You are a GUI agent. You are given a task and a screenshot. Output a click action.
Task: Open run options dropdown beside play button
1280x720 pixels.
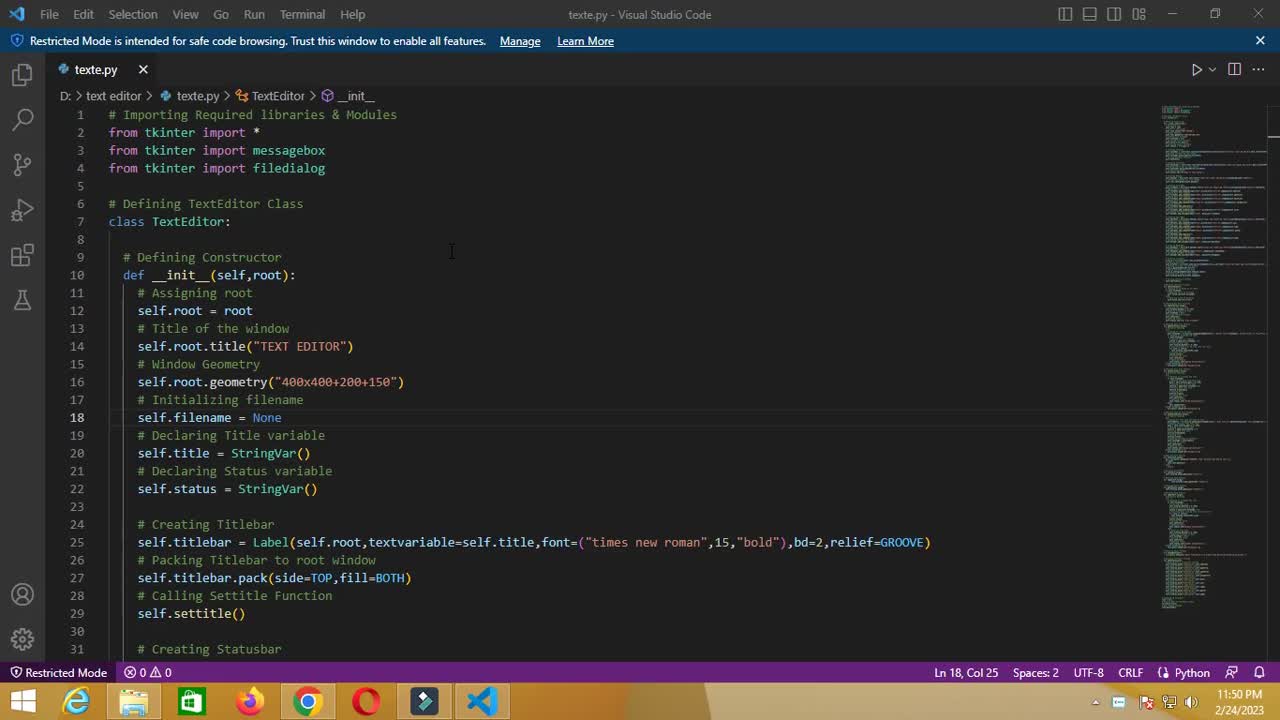coord(1213,69)
